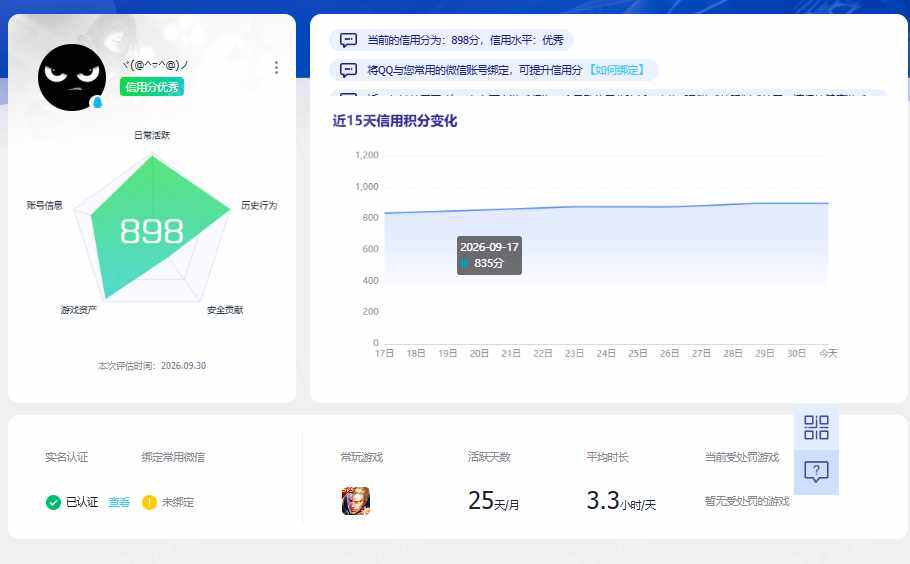Open the QR code icon panel
This screenshot has width=910, height=564.
(816, 428)
